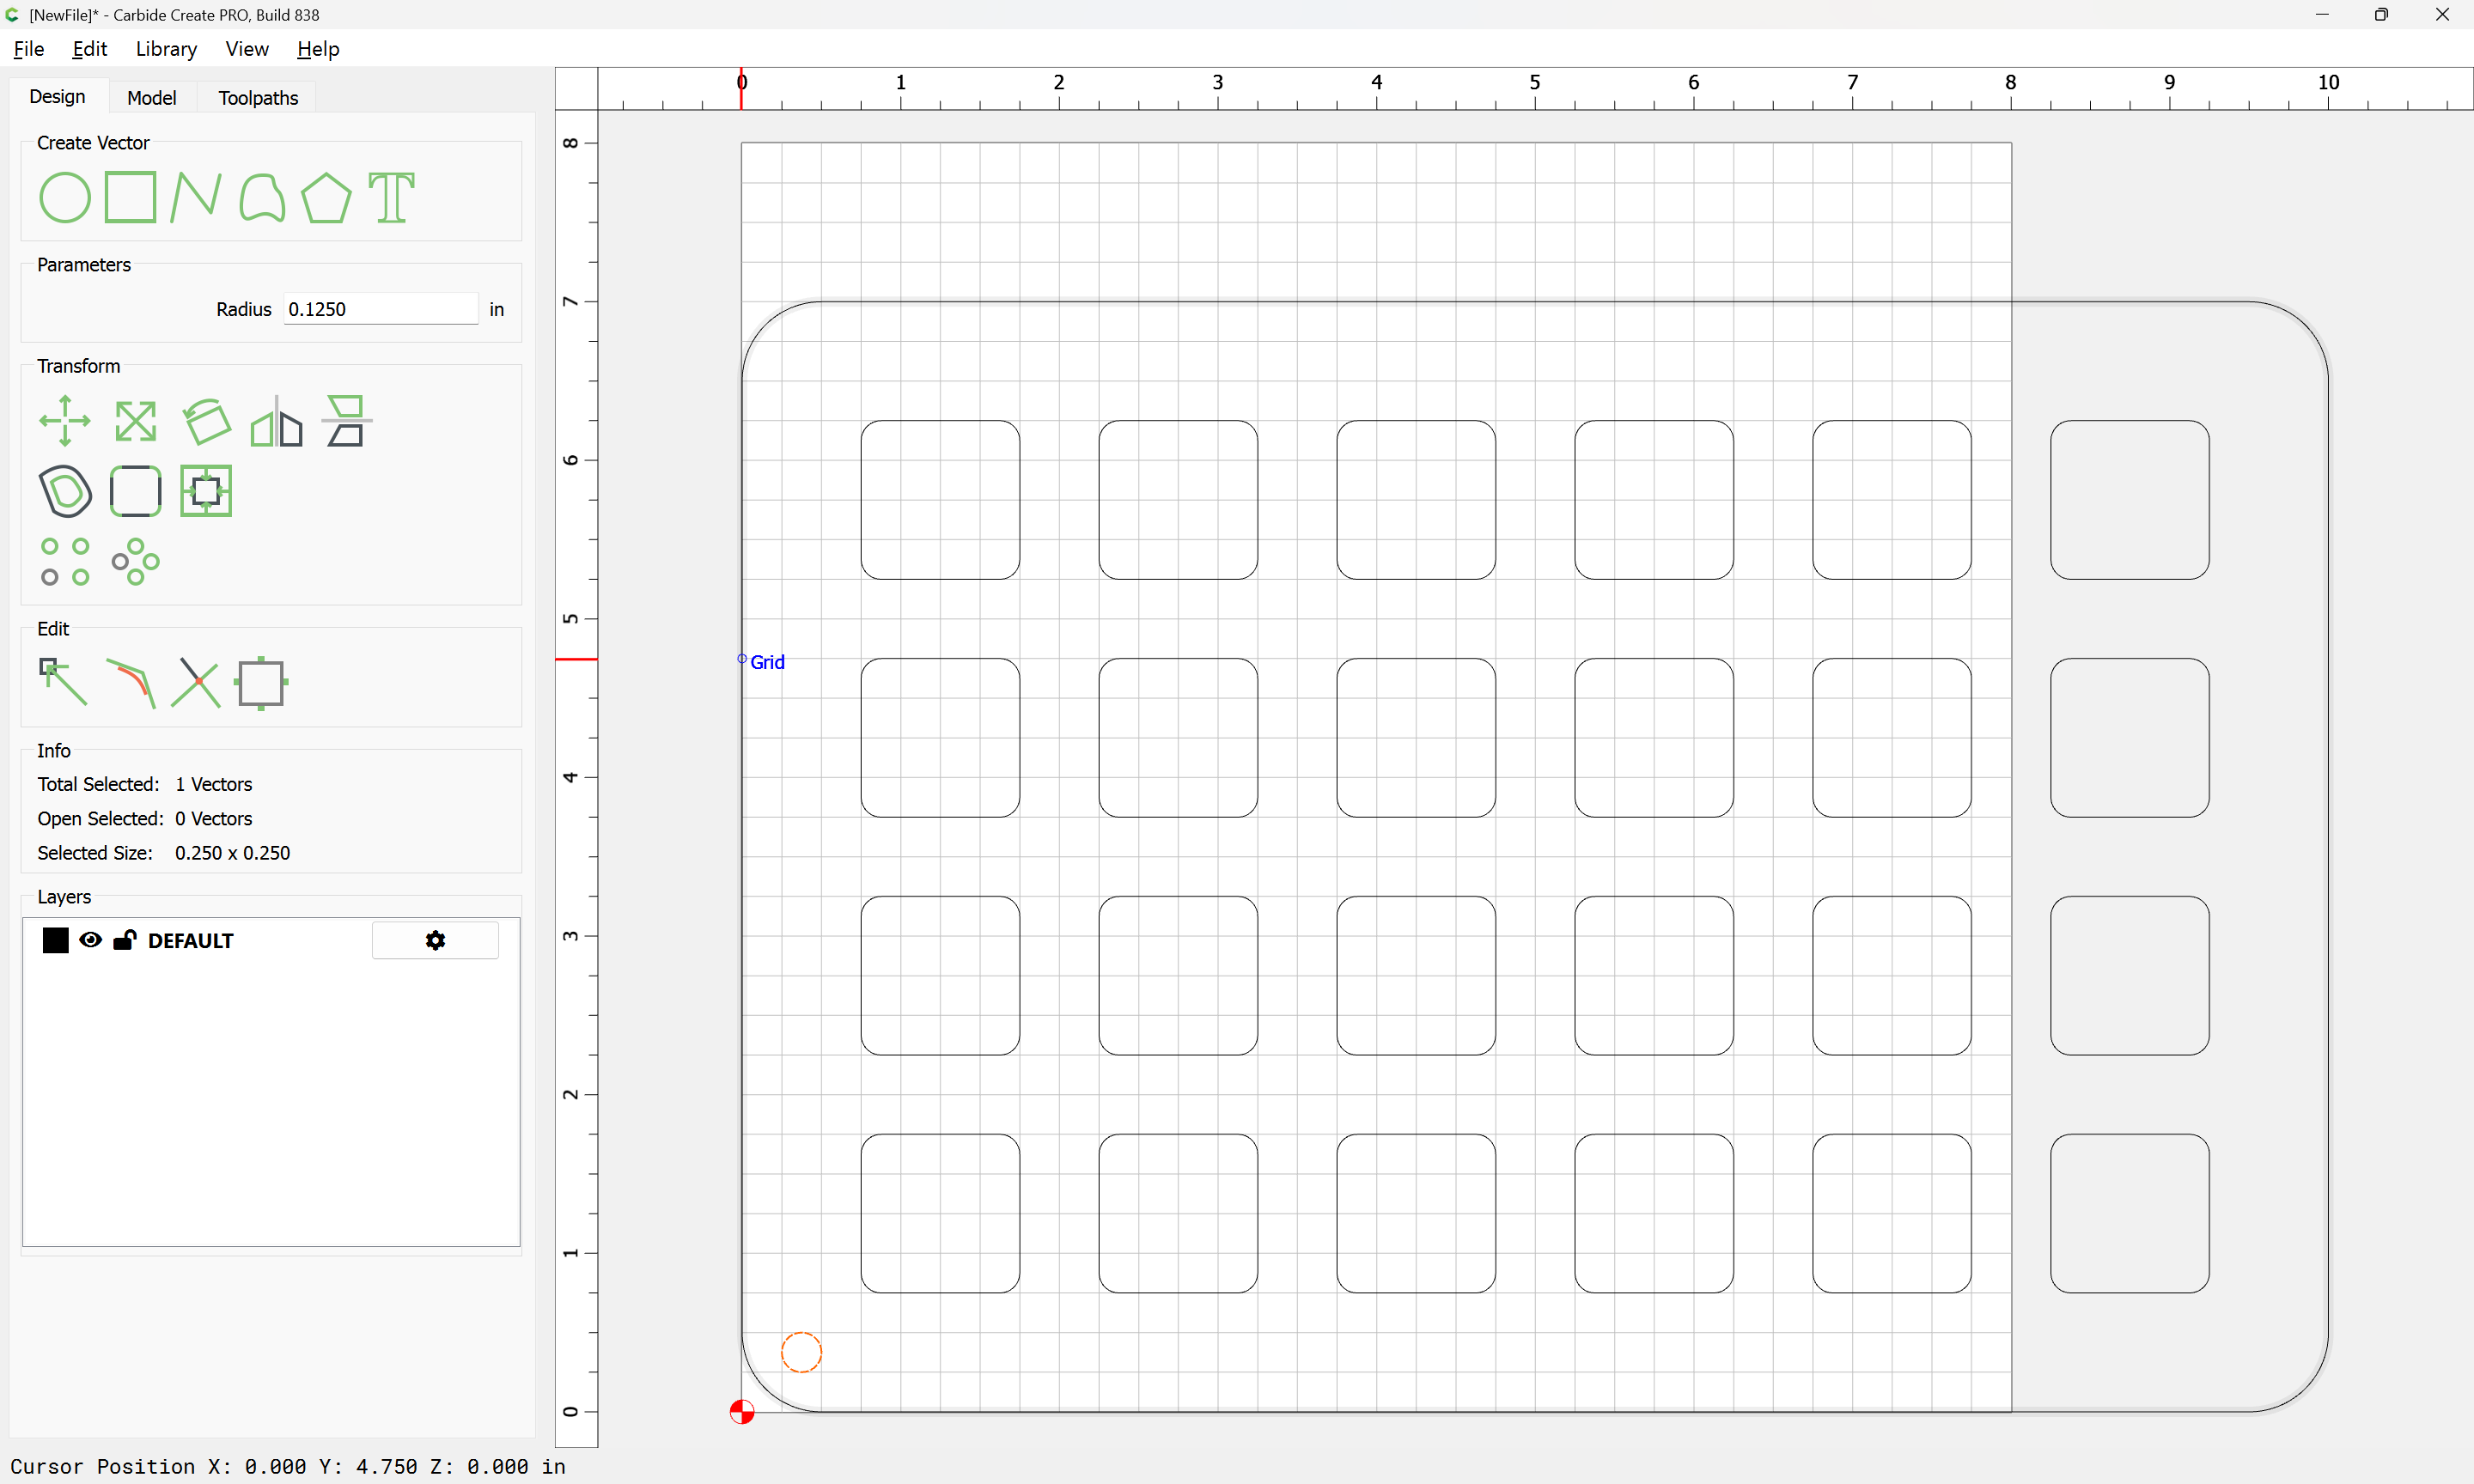Screen dimensions: 2474x1484
Task: Toggle DEFAULT layer lock icon
Action: (125, 940)
